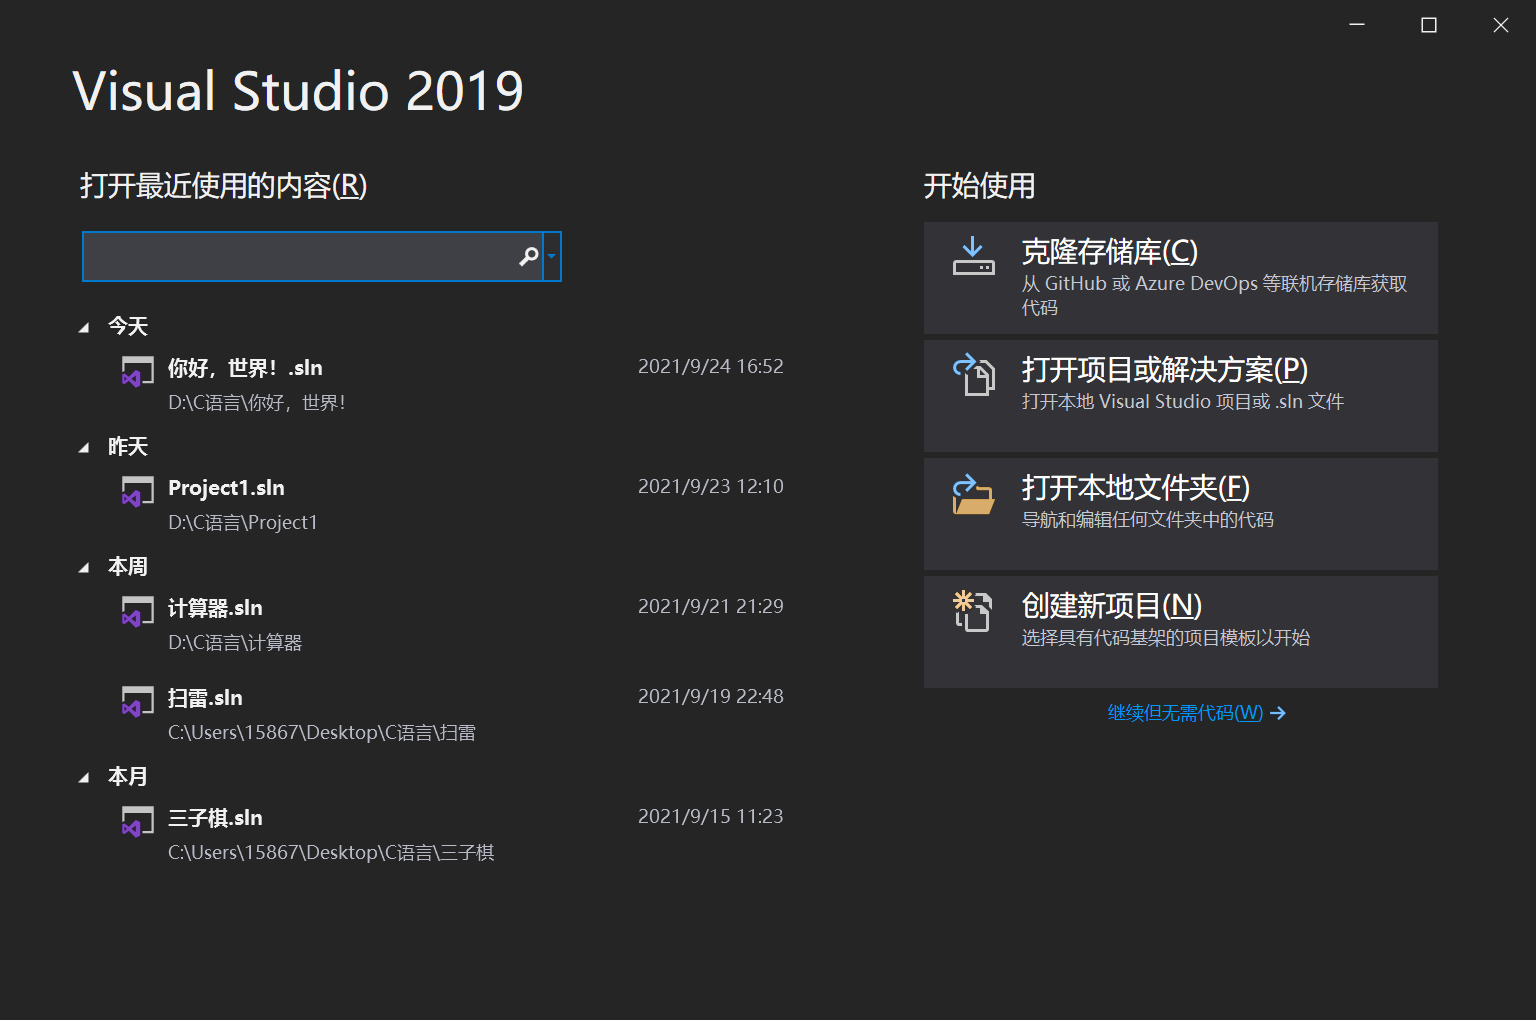This screenshot has height=1020, width=1536.
Task: Click the 克隆存储库(C) button
Action: click(1181, 278)
